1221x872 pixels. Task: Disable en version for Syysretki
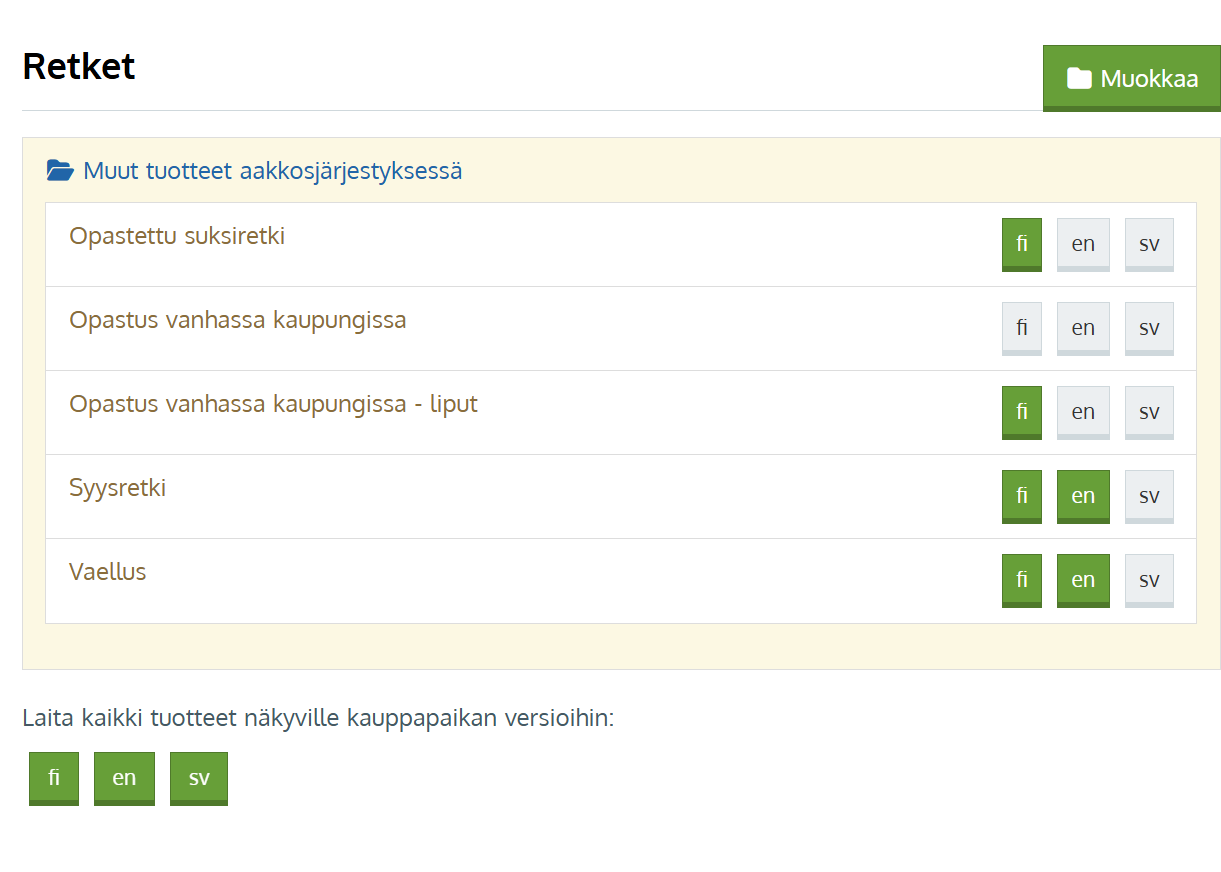tap(1083, 496)
